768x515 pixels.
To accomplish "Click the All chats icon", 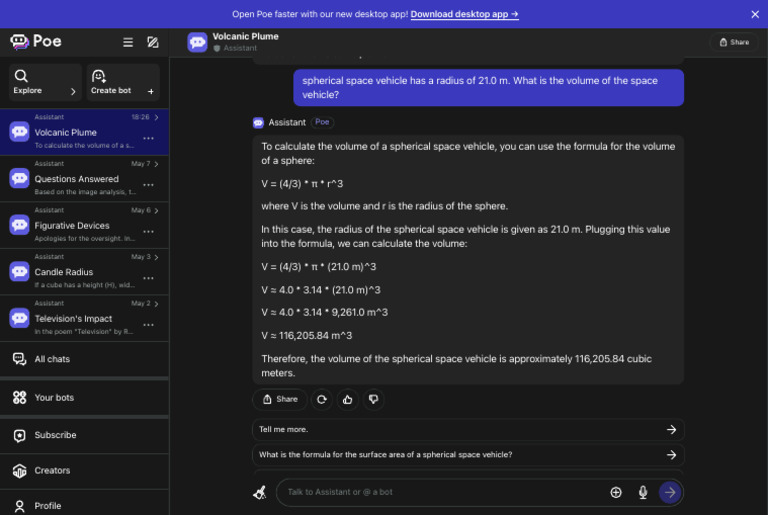I will [x=20, y=359].
